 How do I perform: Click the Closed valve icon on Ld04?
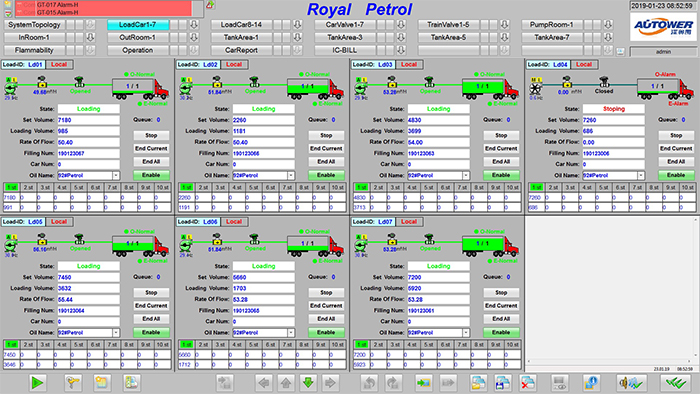(604, 82)
